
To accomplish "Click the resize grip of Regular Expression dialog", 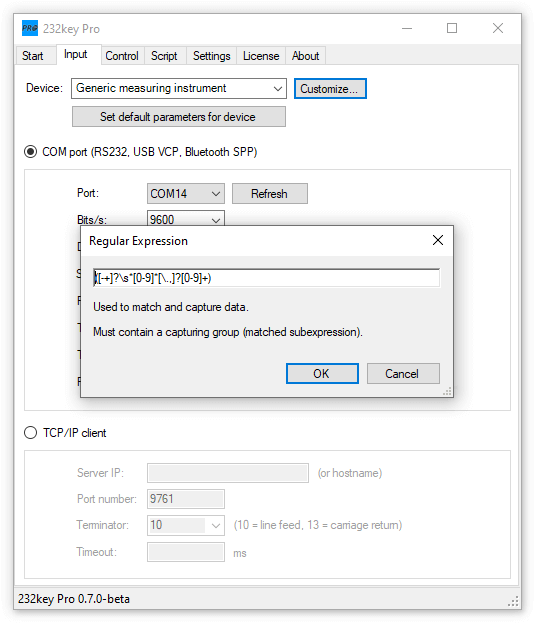I will pos(448,392).
